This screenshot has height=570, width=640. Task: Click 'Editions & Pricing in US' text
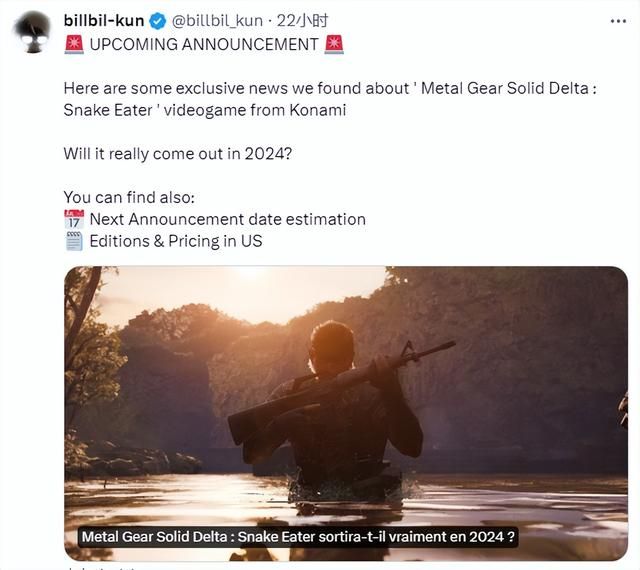[176, 241]
